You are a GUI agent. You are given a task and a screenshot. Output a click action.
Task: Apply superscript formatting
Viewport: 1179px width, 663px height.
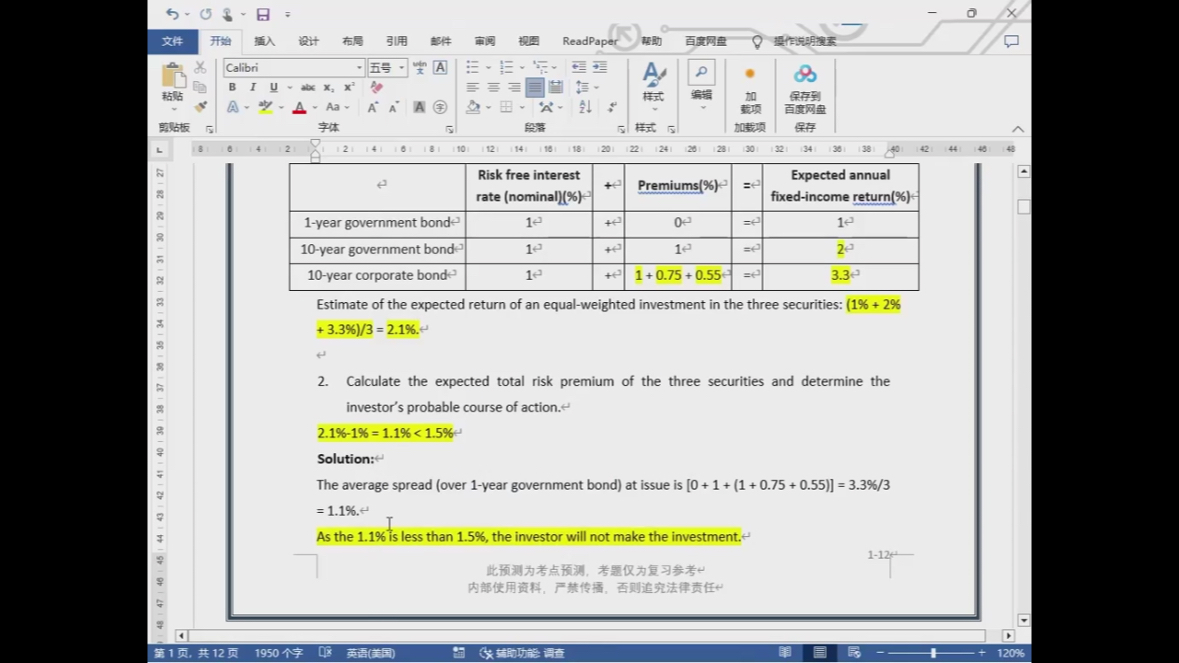pos(349,87)
